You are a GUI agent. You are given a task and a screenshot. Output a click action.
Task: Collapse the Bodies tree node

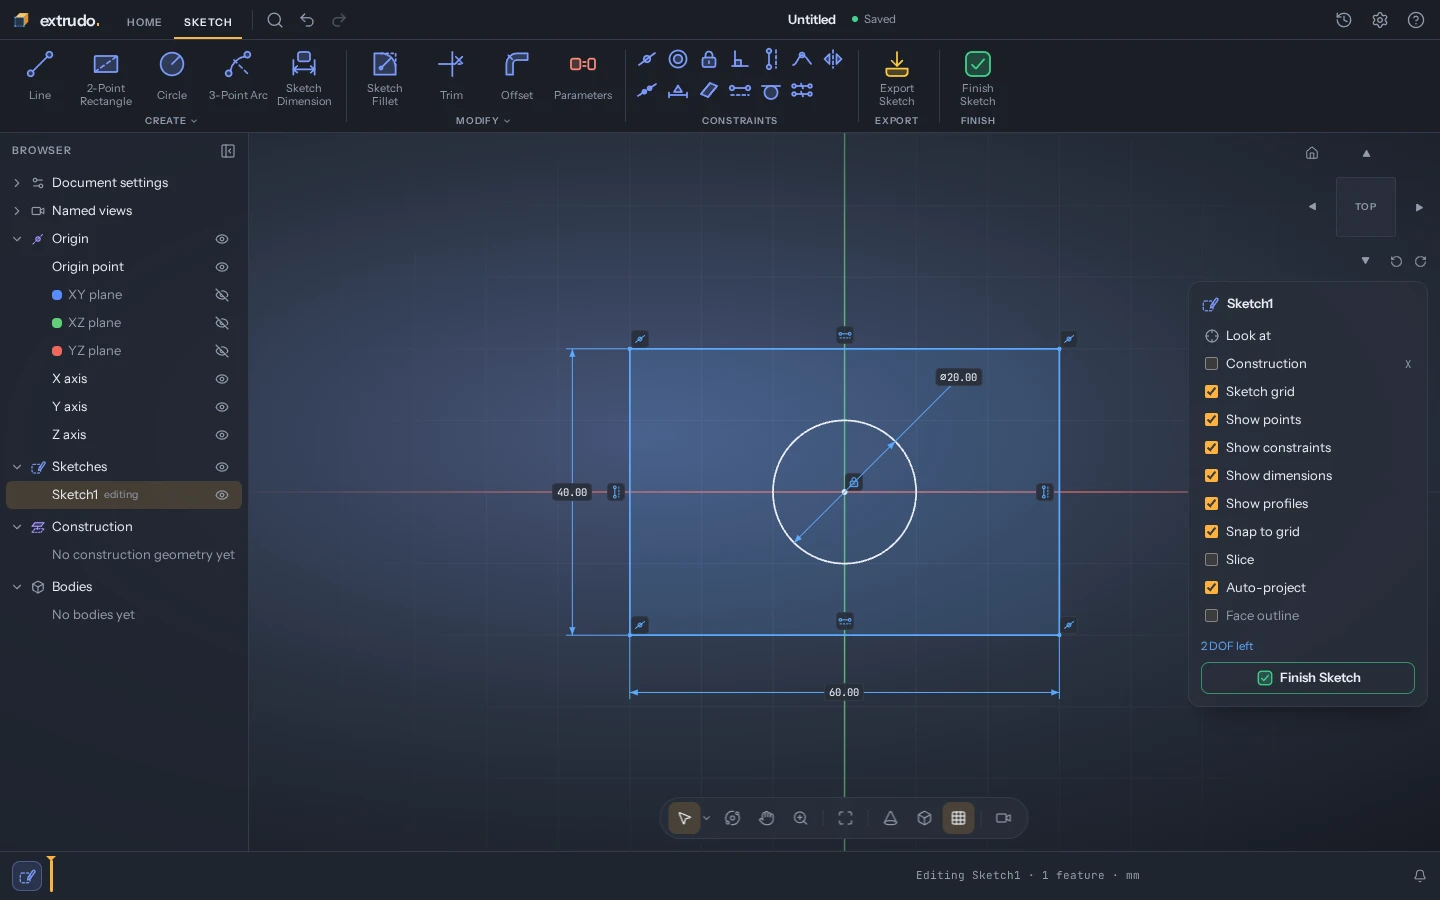click(17, 587)
